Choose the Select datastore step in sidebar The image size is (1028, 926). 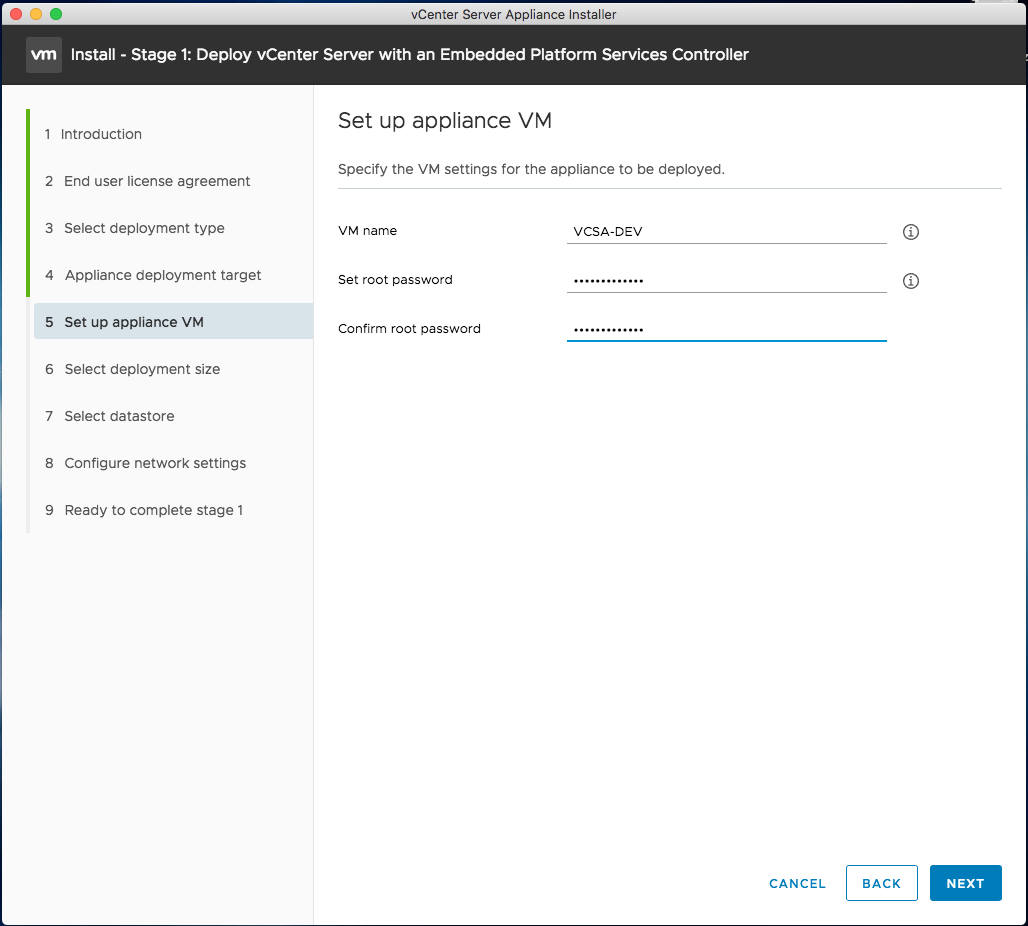point(119,416)
